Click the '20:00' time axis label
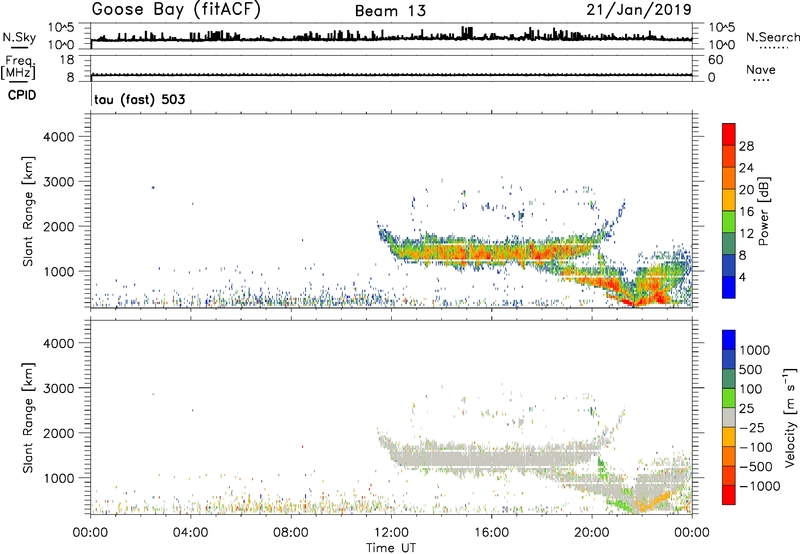This screenshot has width=800, height=554. (x=592, y=533)
